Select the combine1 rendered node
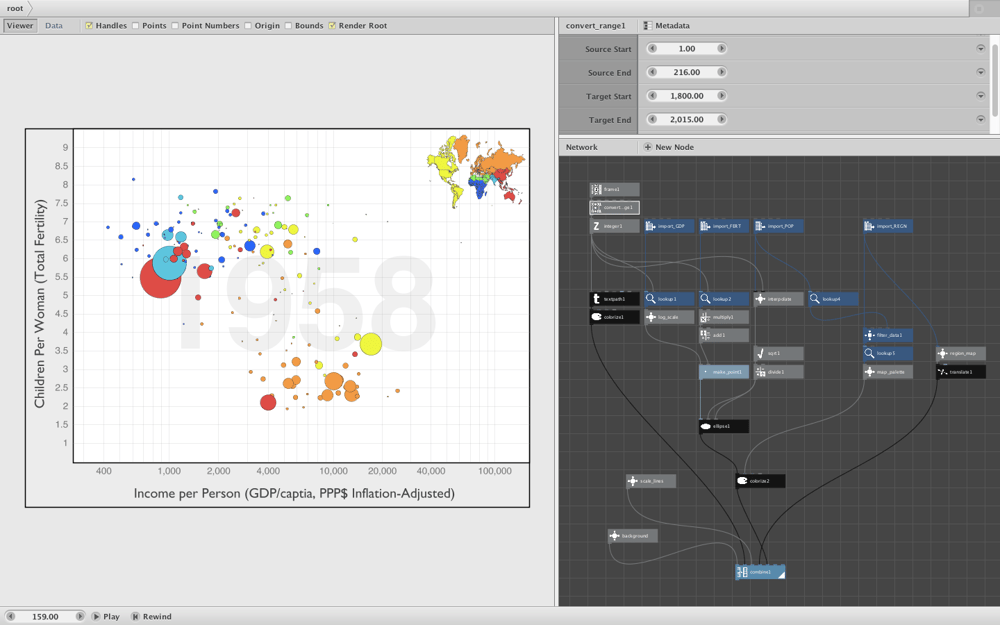Viewport: 1000px width, 625px height. (760, 572)
